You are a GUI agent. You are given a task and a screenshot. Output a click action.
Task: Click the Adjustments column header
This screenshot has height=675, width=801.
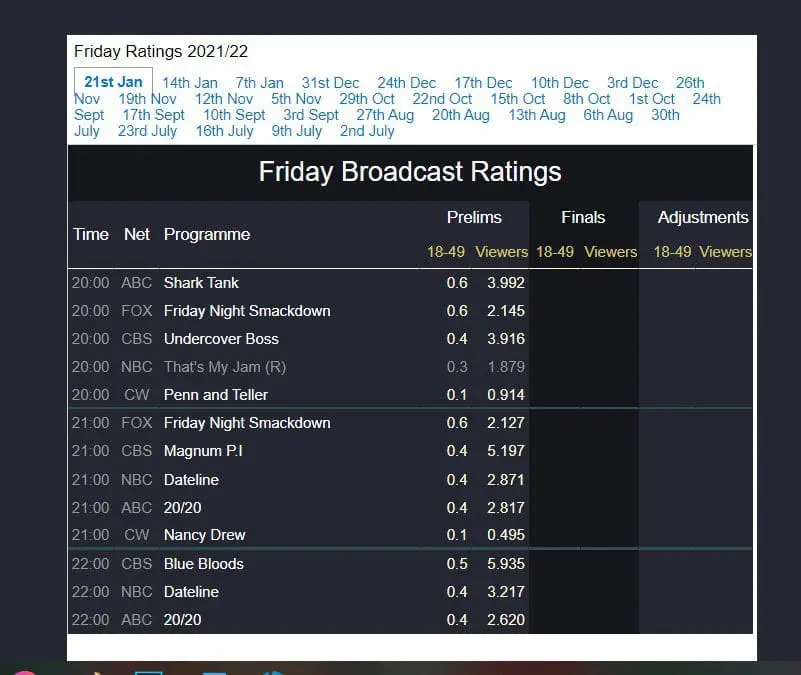pyautogui.click(x=702, y=217)
